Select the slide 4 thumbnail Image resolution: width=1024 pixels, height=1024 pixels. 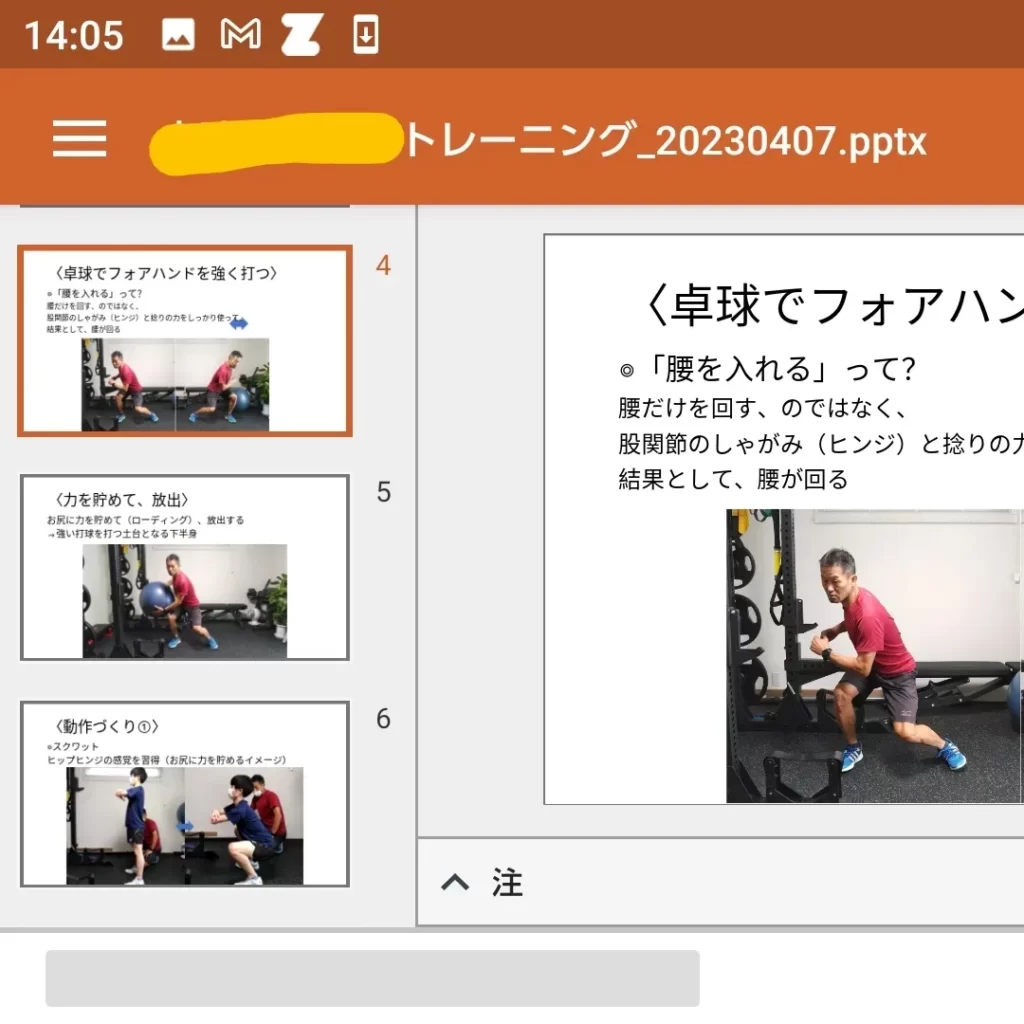(x=185, y=340)
